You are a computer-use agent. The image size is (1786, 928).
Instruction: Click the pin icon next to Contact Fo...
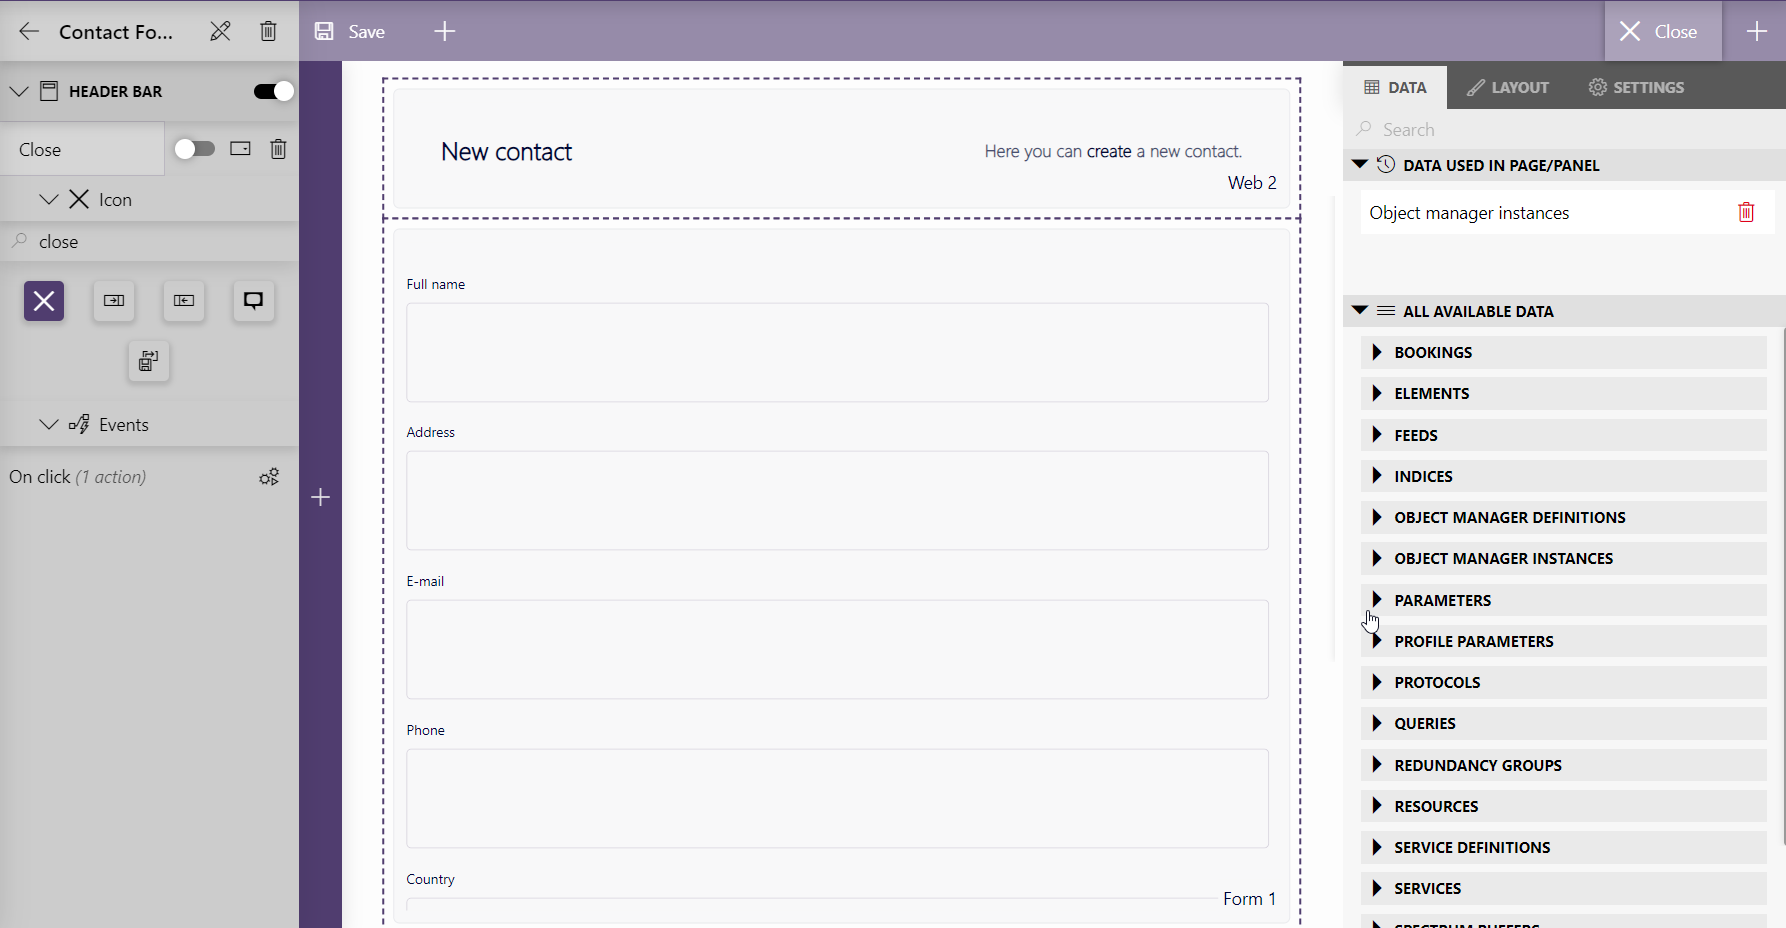click(x=220, y=31)
